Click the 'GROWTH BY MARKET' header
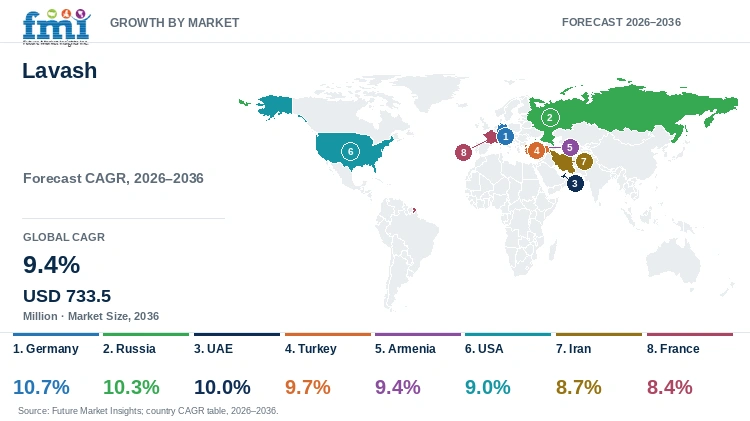Screen dimensions: 750x421 pos(175,22)
